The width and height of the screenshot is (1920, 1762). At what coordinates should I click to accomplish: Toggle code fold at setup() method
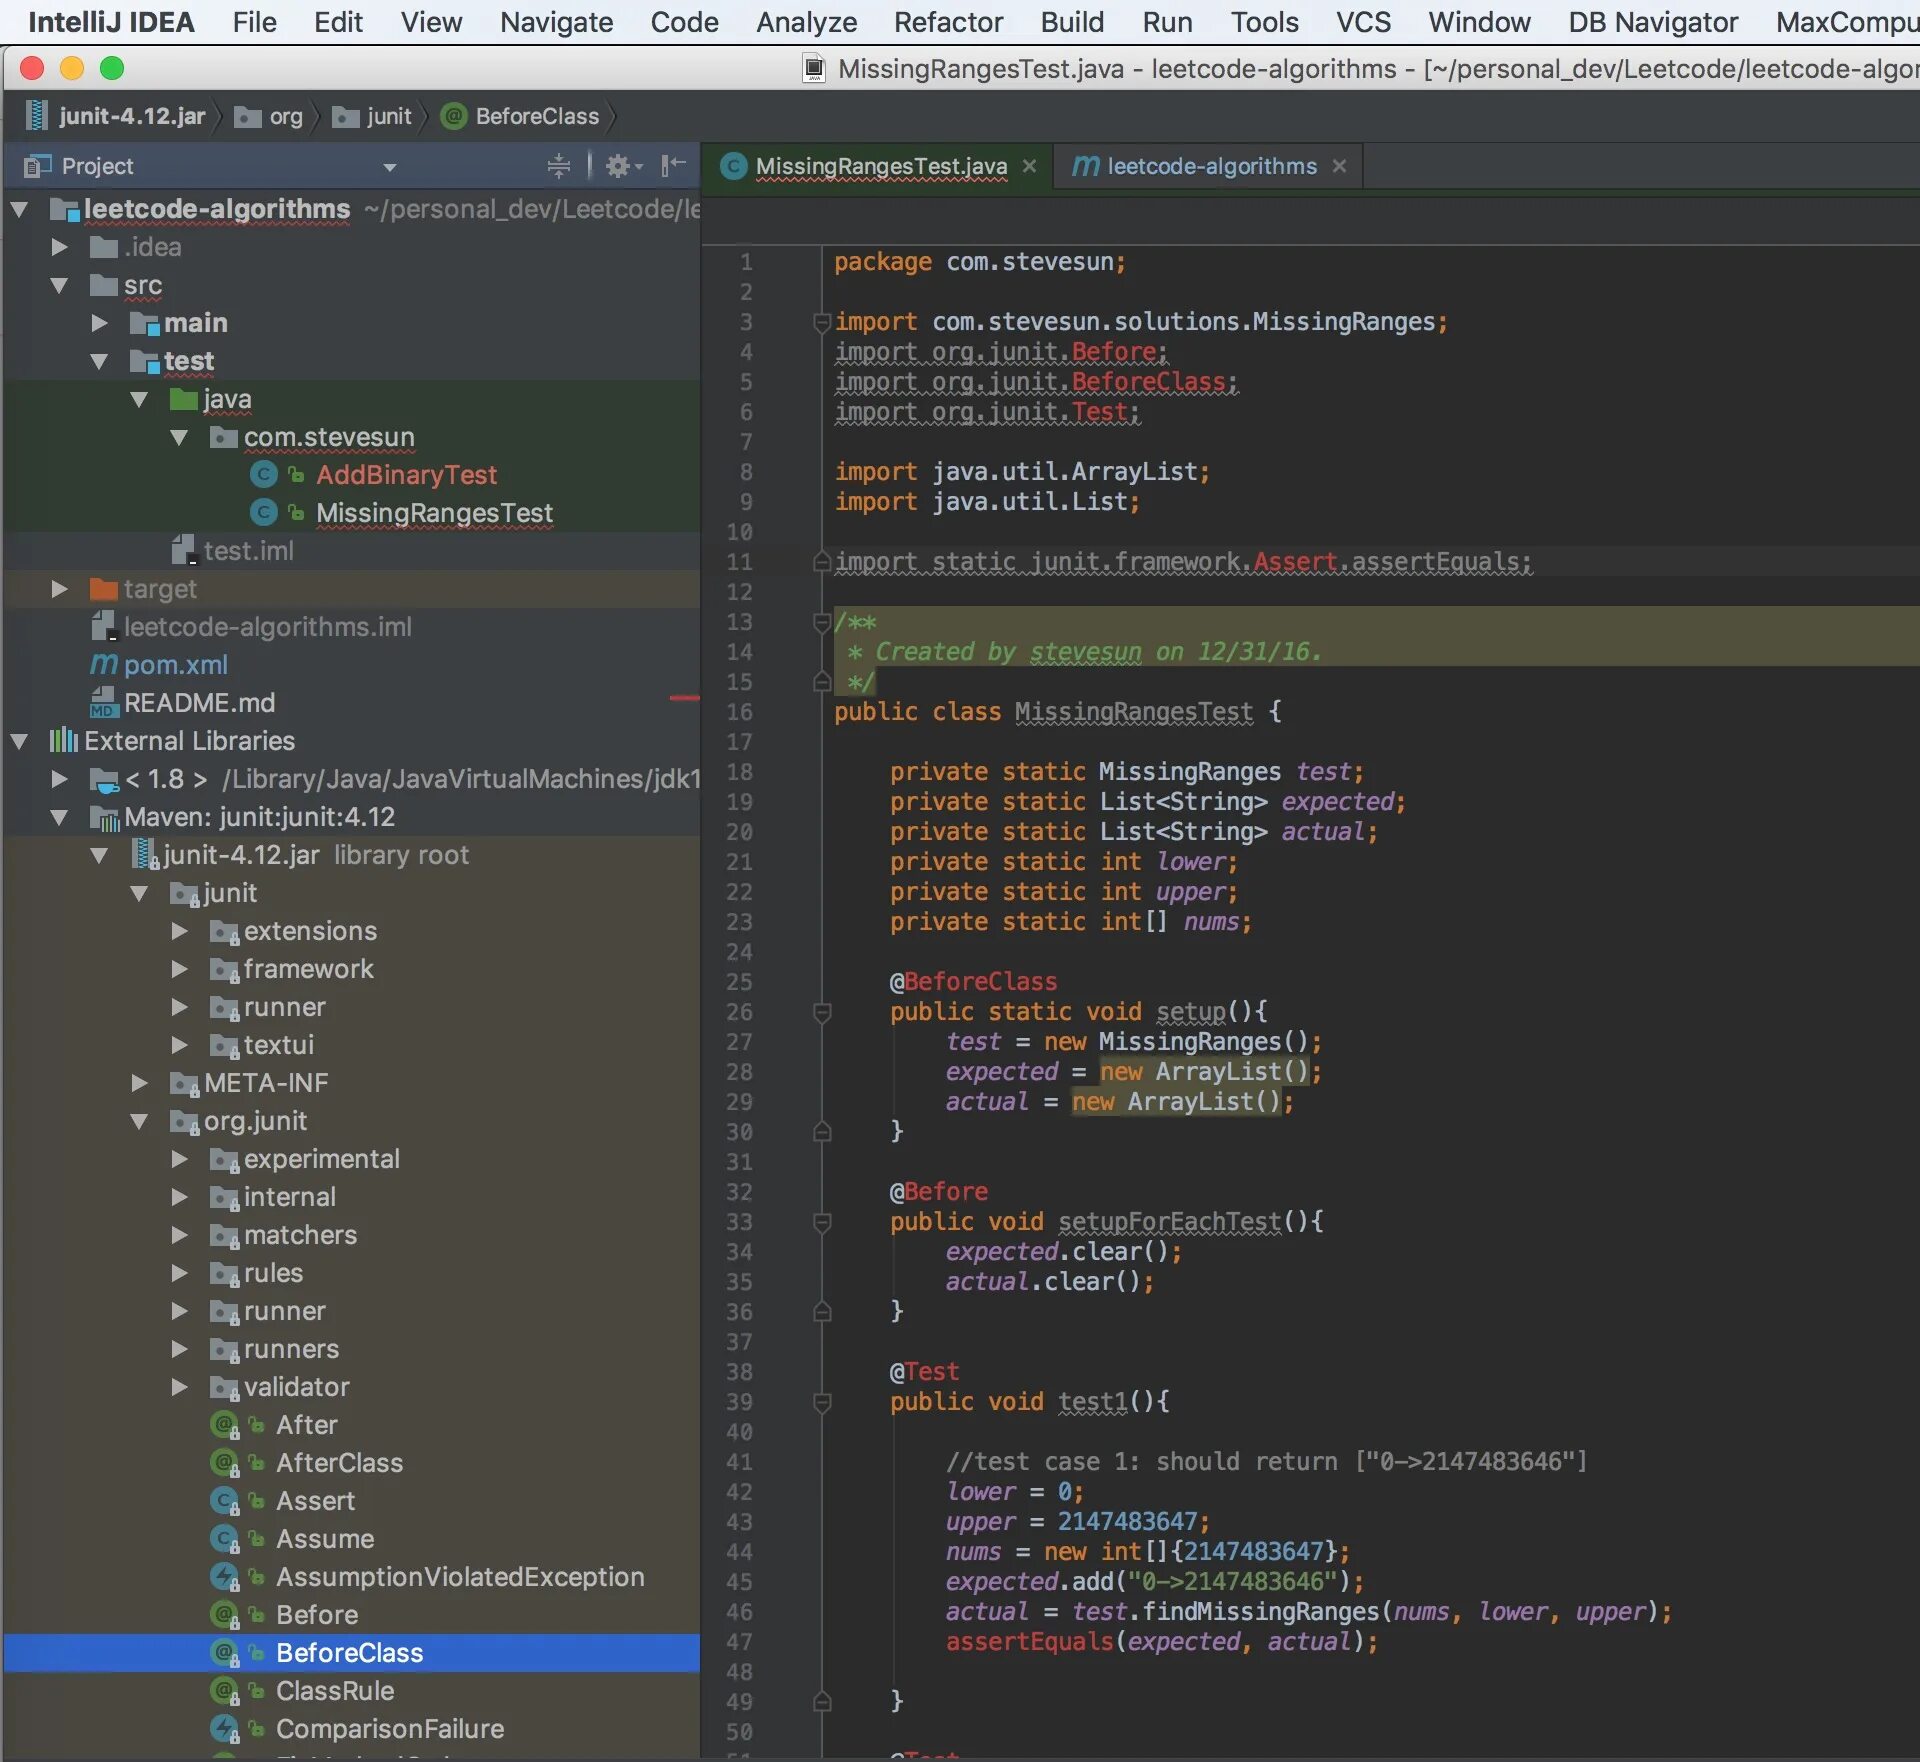(x=822, y=1012)
